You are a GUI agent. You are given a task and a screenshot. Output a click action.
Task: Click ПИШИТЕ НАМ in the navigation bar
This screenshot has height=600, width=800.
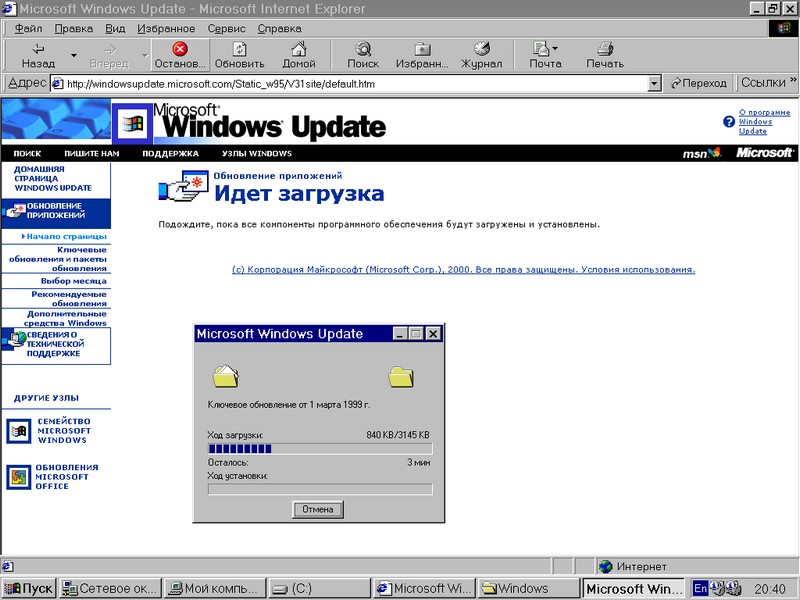tap(92, 154)
